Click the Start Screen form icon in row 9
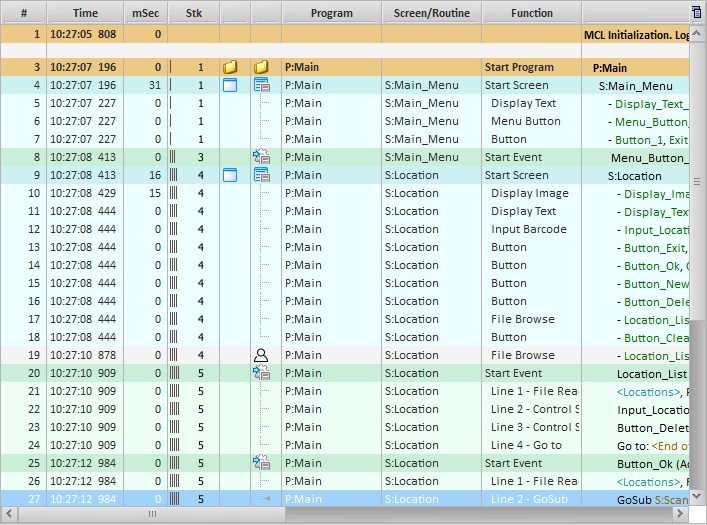The image size is (707, 525). [262, 175]
